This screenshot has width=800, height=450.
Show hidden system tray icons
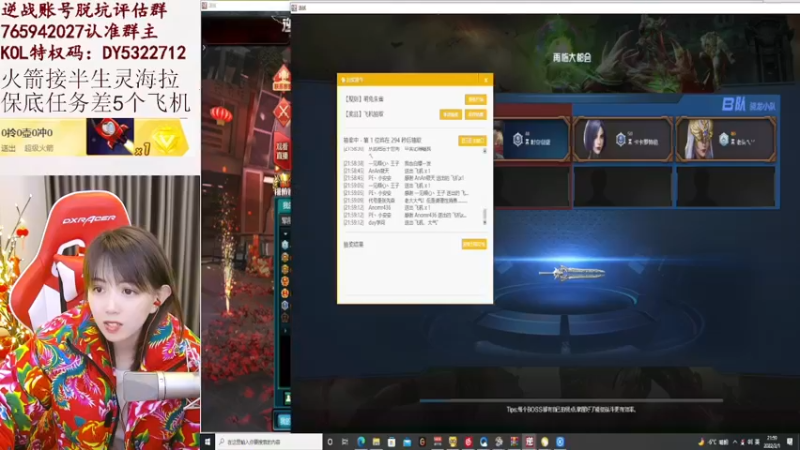[735, 442]
